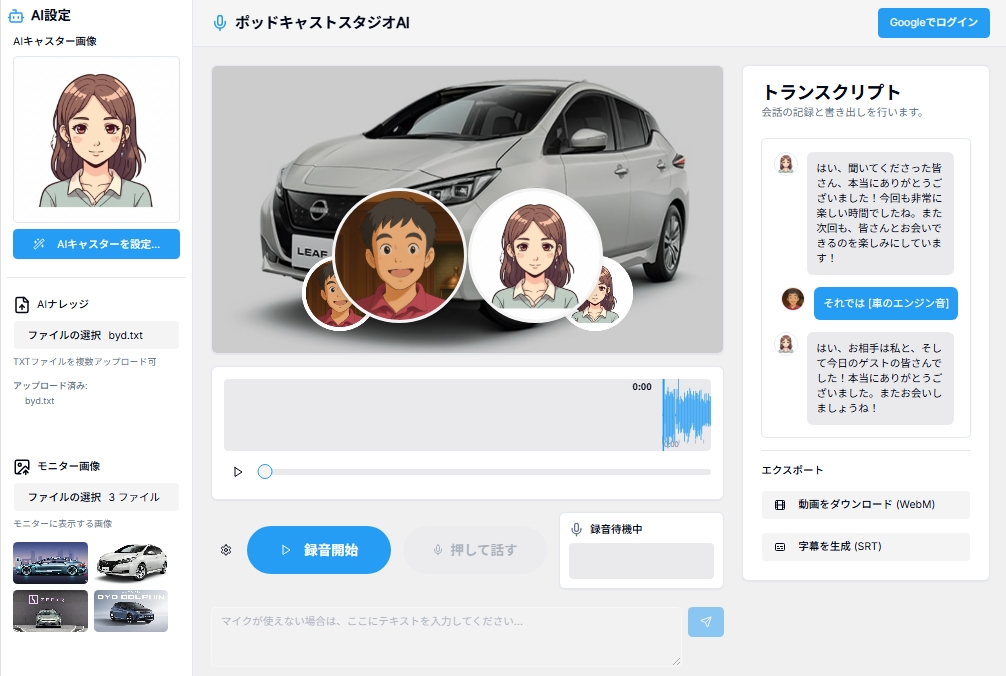Click the AI caster avatar beside last message

coord(786,344)
